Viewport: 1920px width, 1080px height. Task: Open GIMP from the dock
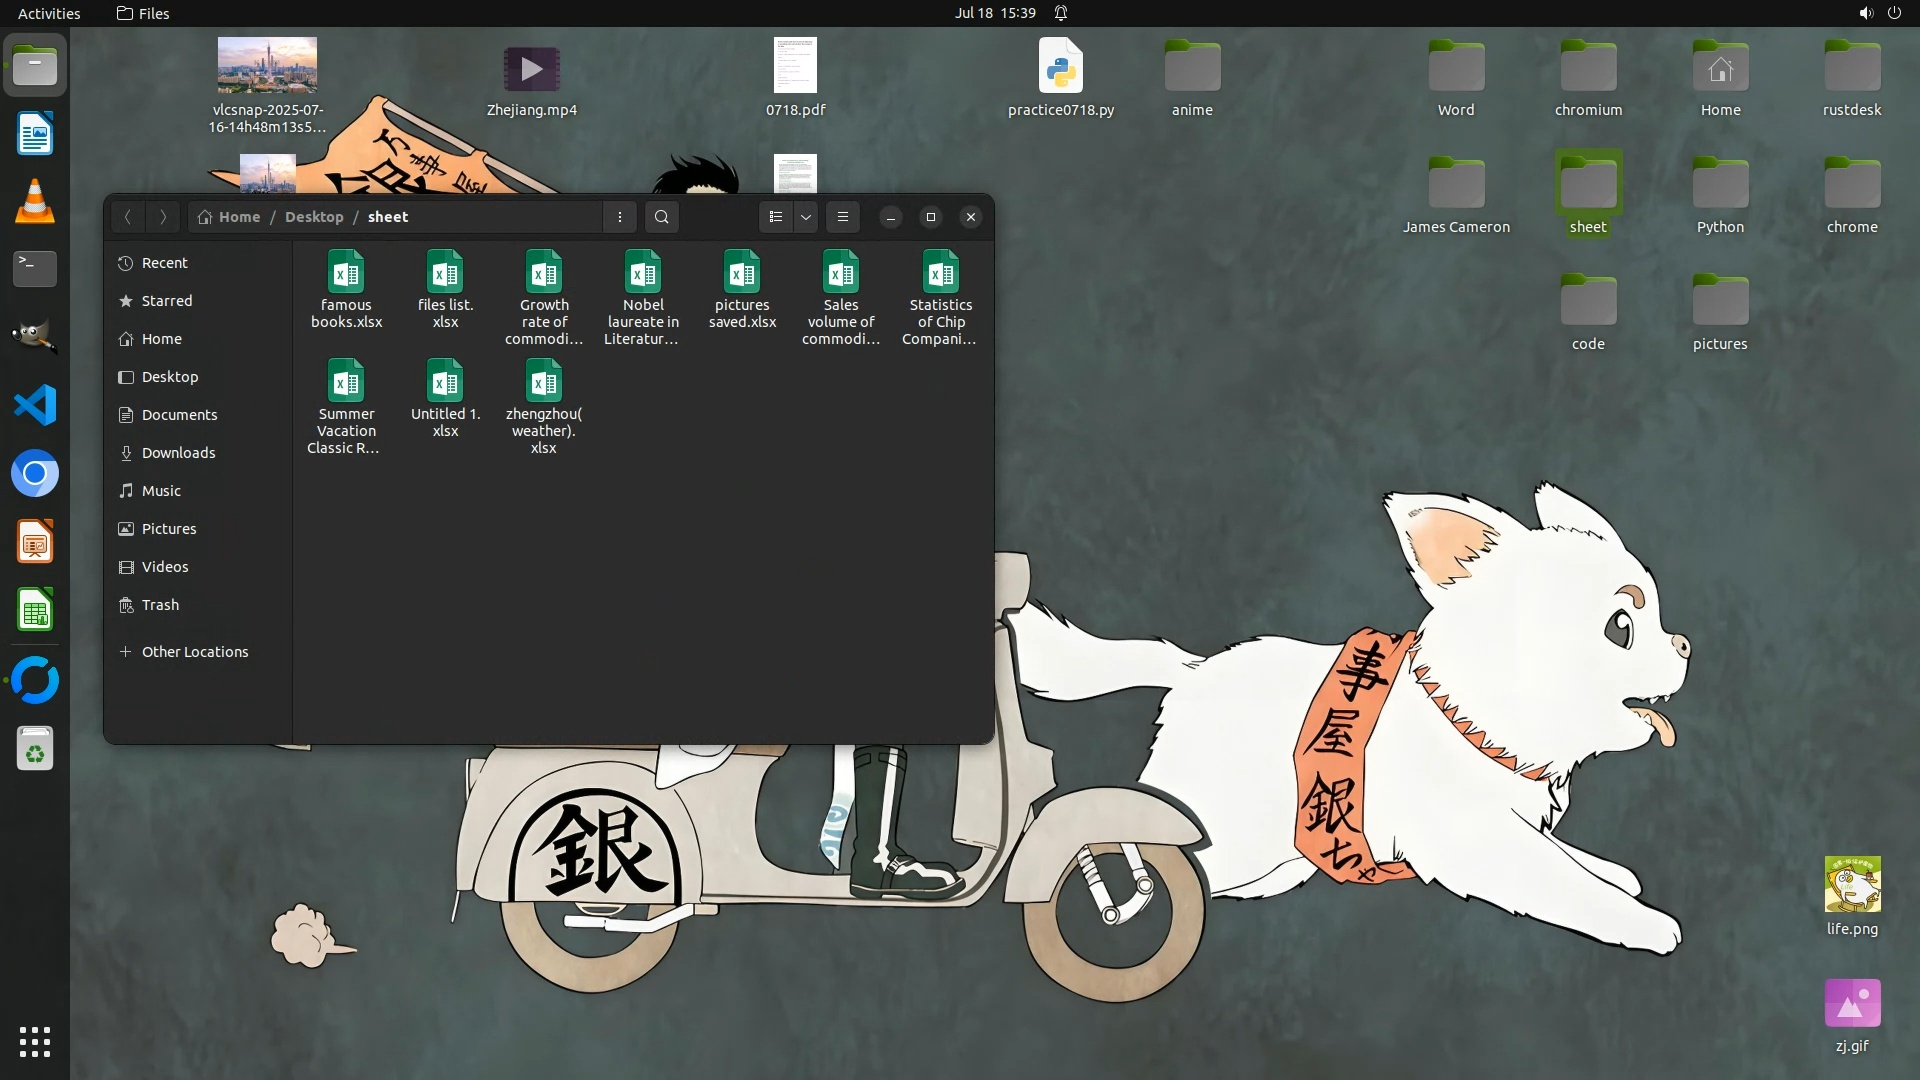click(x=35, y=337)
